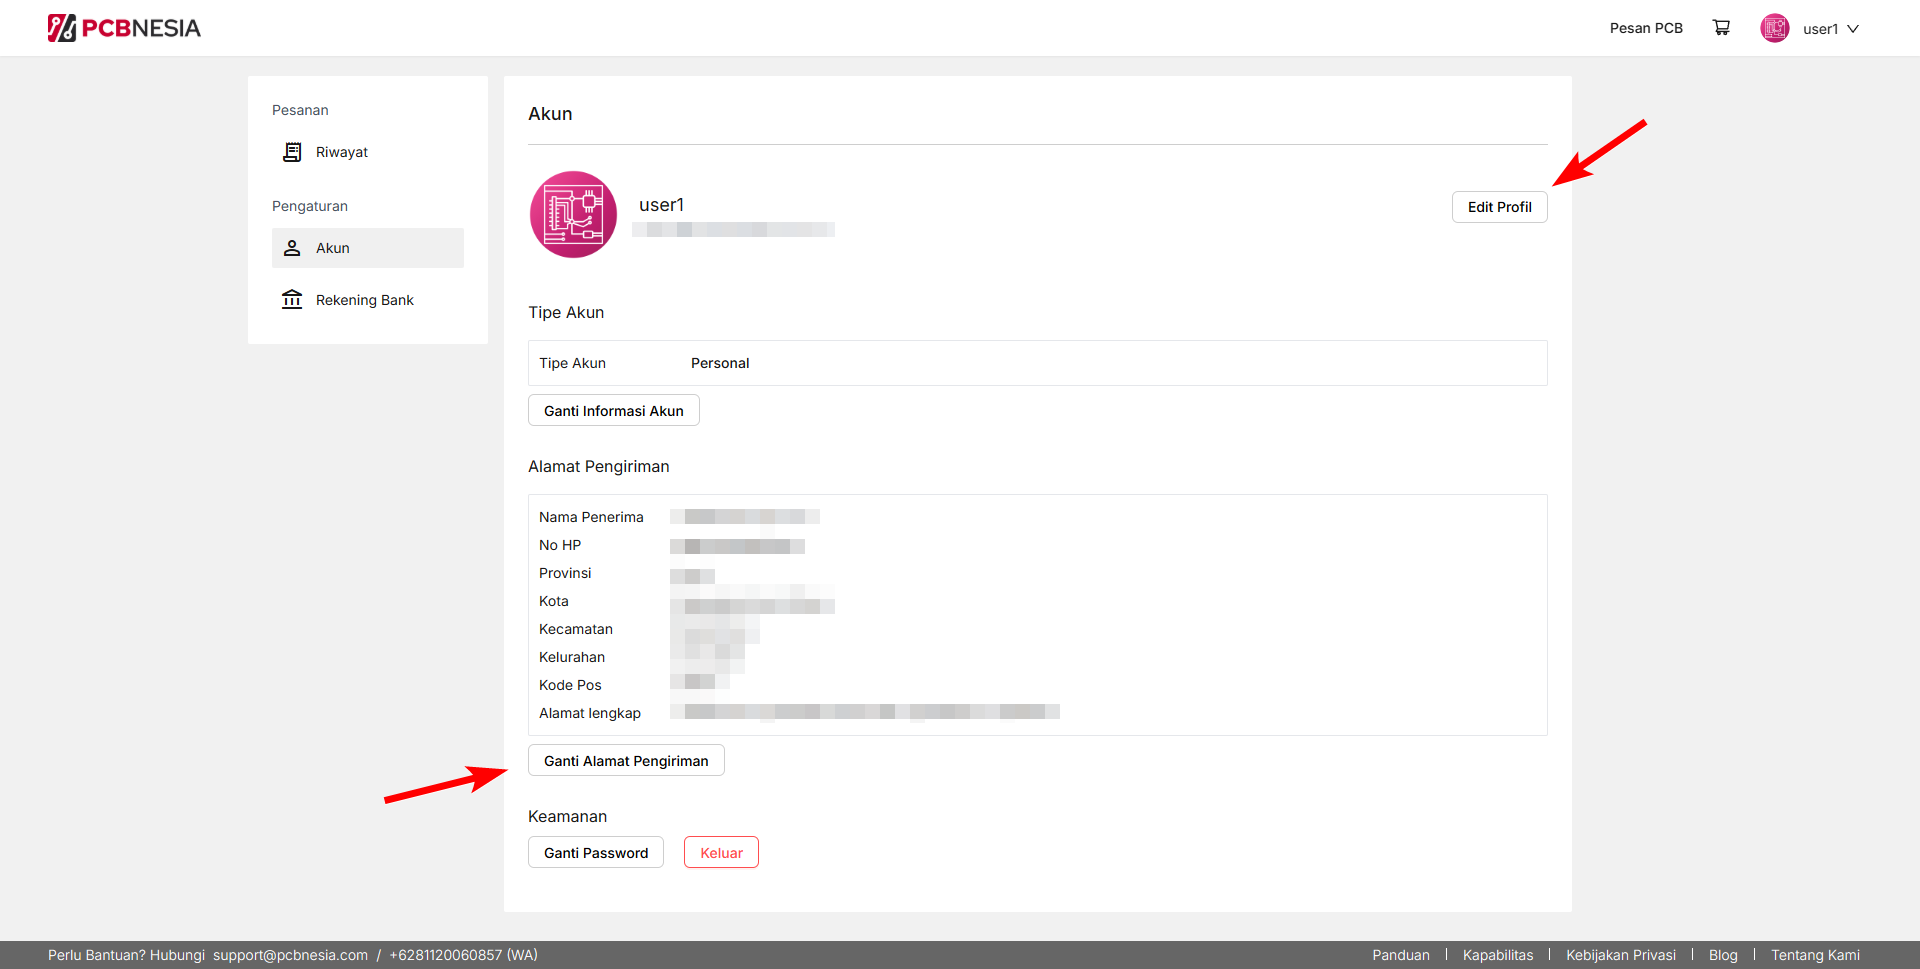This screenshot has width=1920, height=969.
Task: Click the 'Nama Penerima' label
Action: (x=591, y=517)
